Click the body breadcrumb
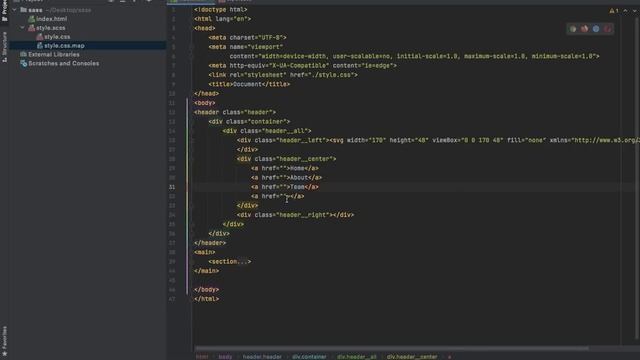This screenshot has height=360, width=640. click(x=225, y=357)
